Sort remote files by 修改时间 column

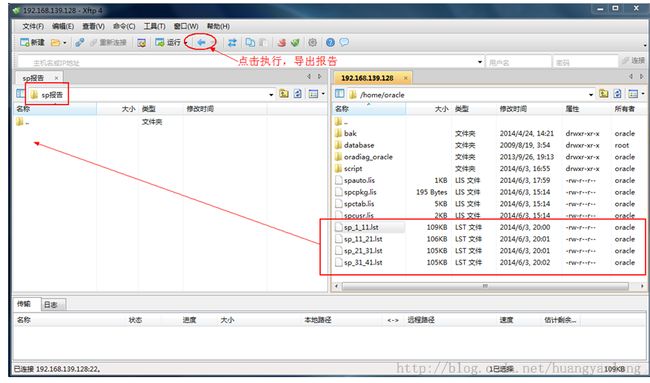coord(529,109)
